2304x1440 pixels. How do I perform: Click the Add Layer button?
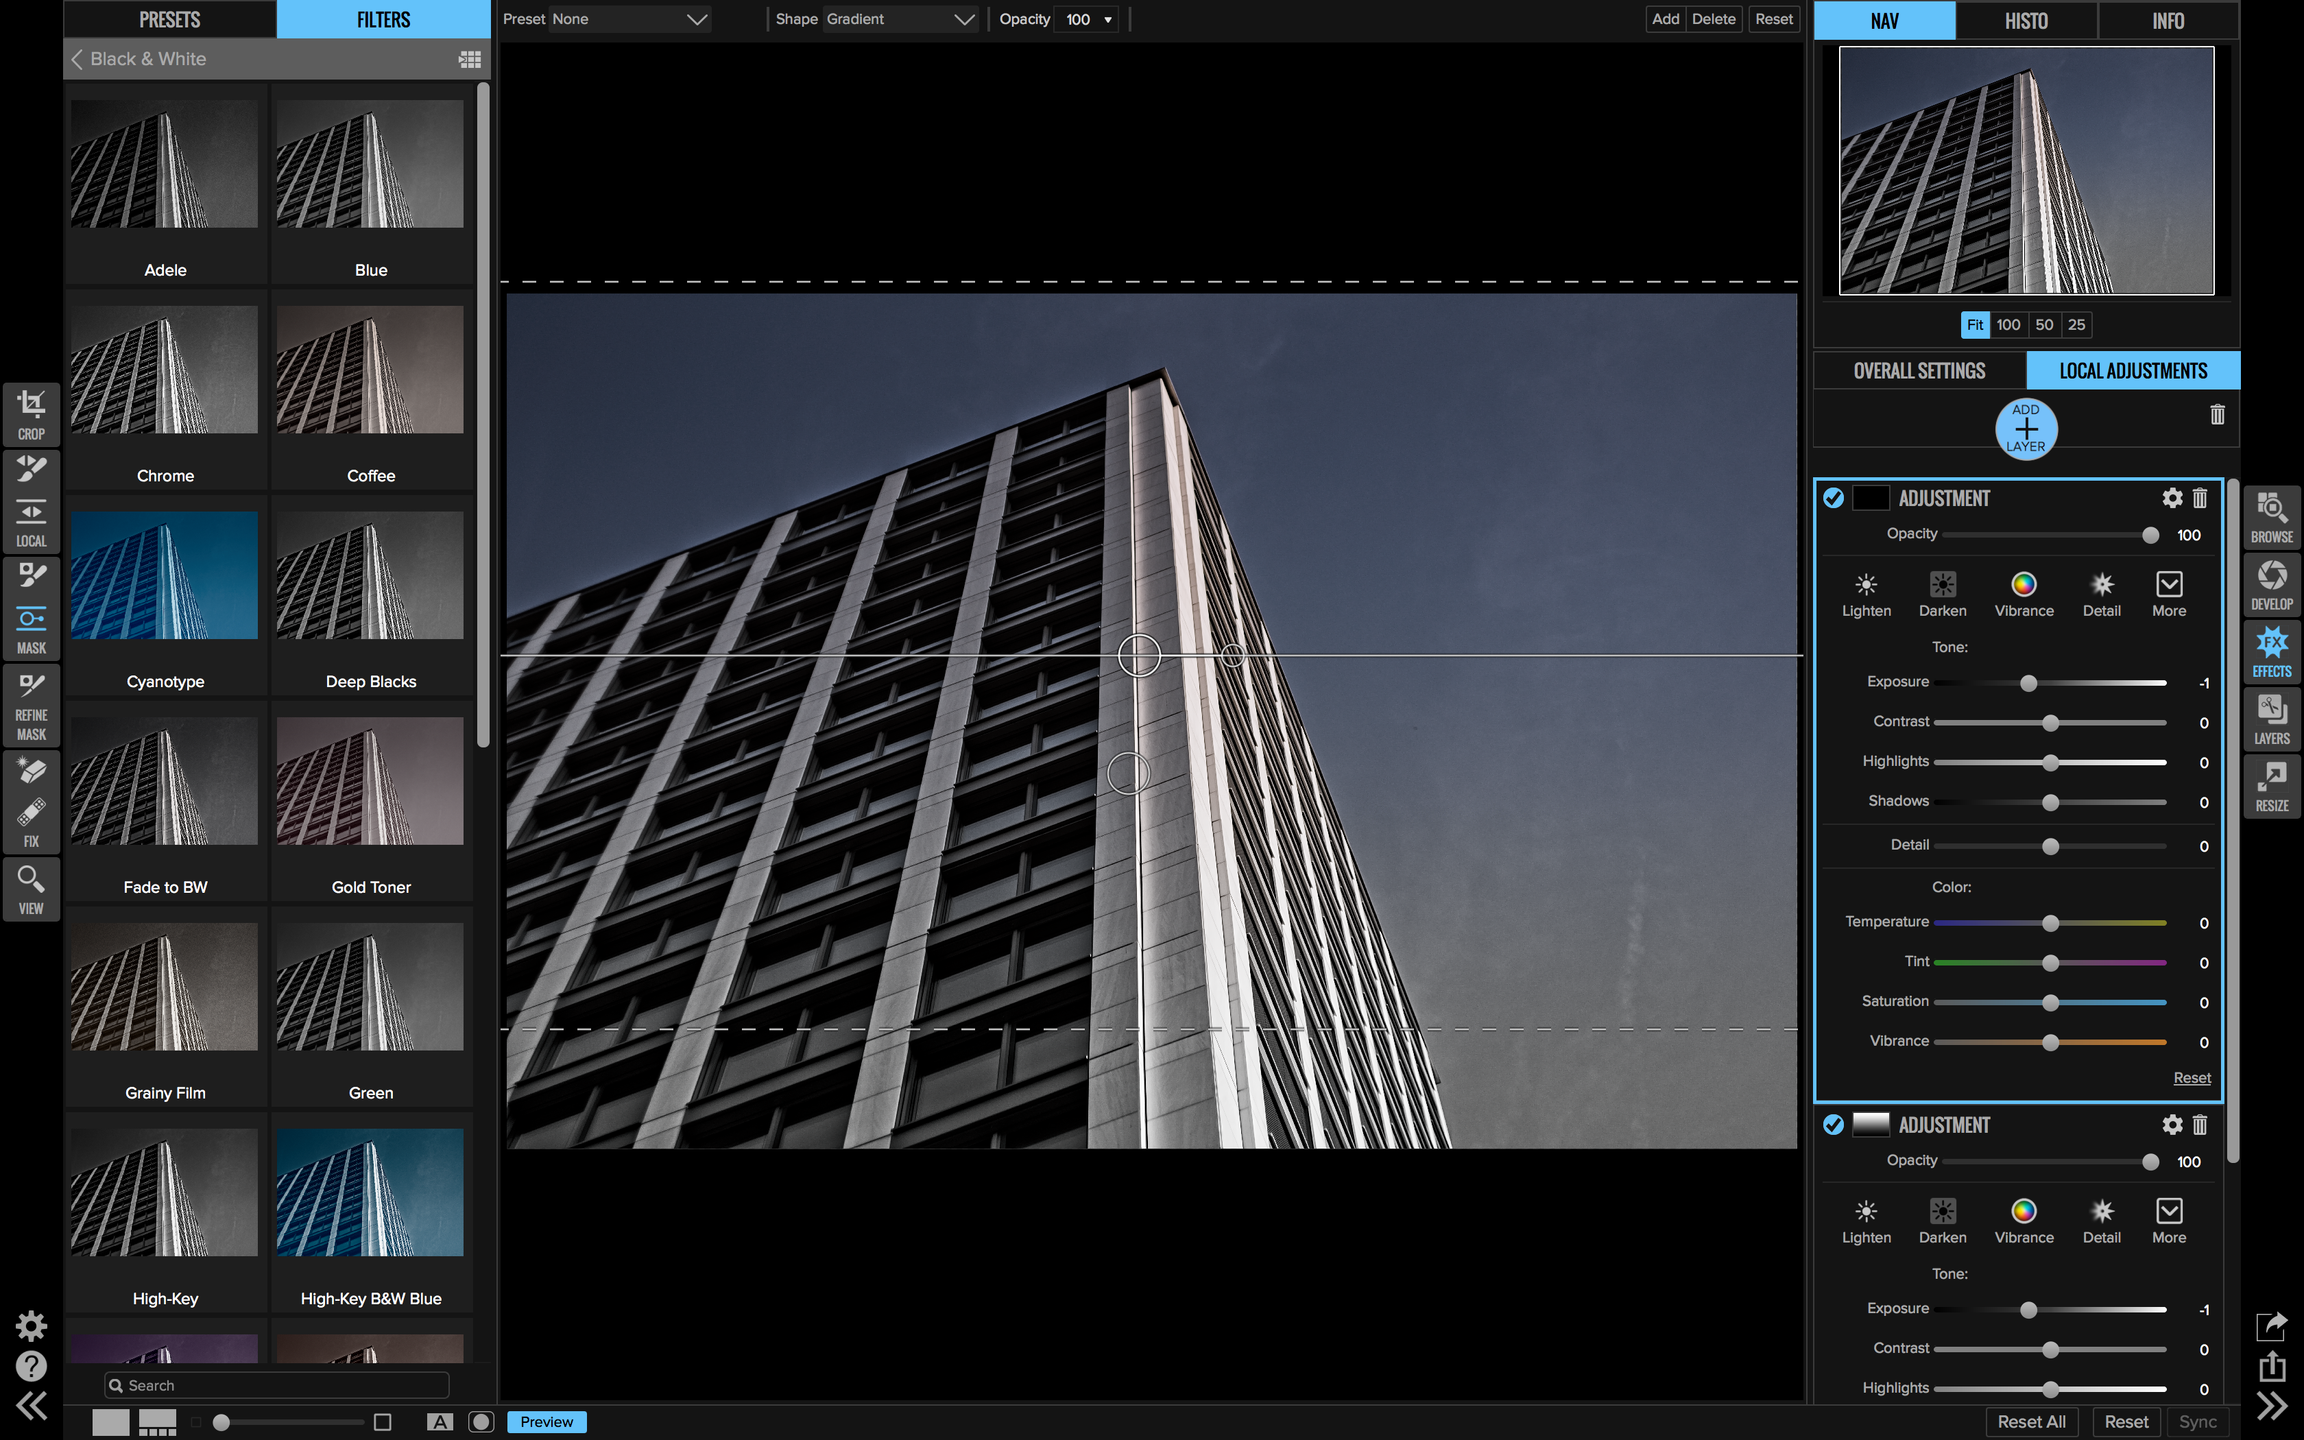[x=2025, y=429]
